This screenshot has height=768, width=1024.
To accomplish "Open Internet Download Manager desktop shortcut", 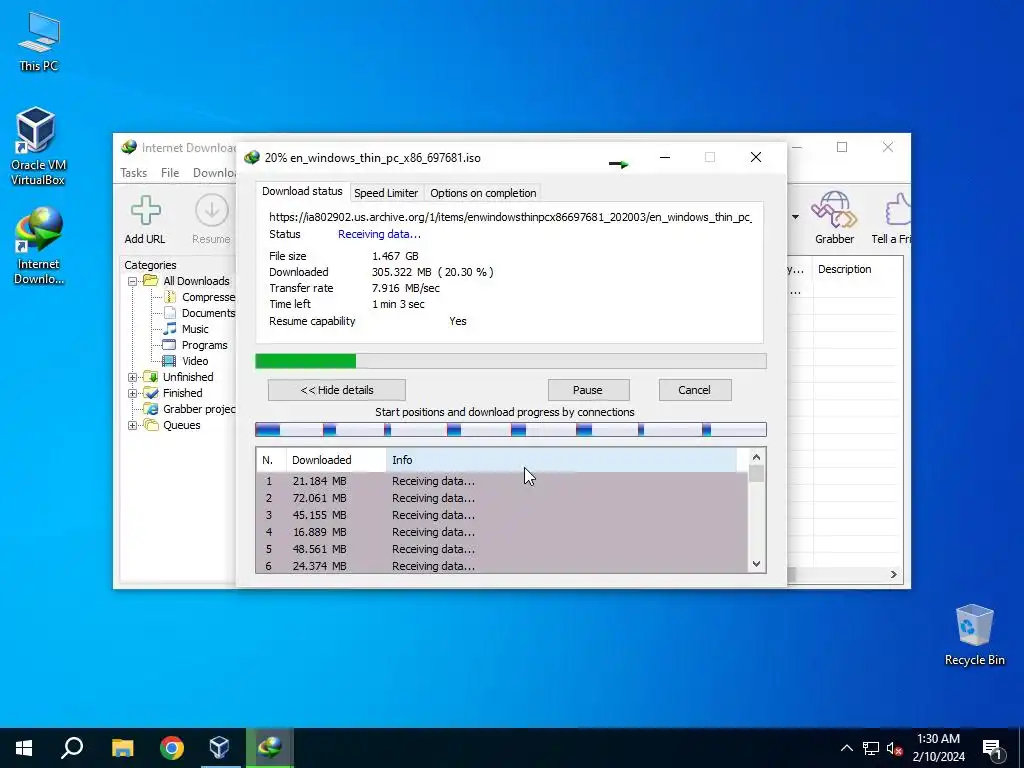I will click(x=39, y=246).
